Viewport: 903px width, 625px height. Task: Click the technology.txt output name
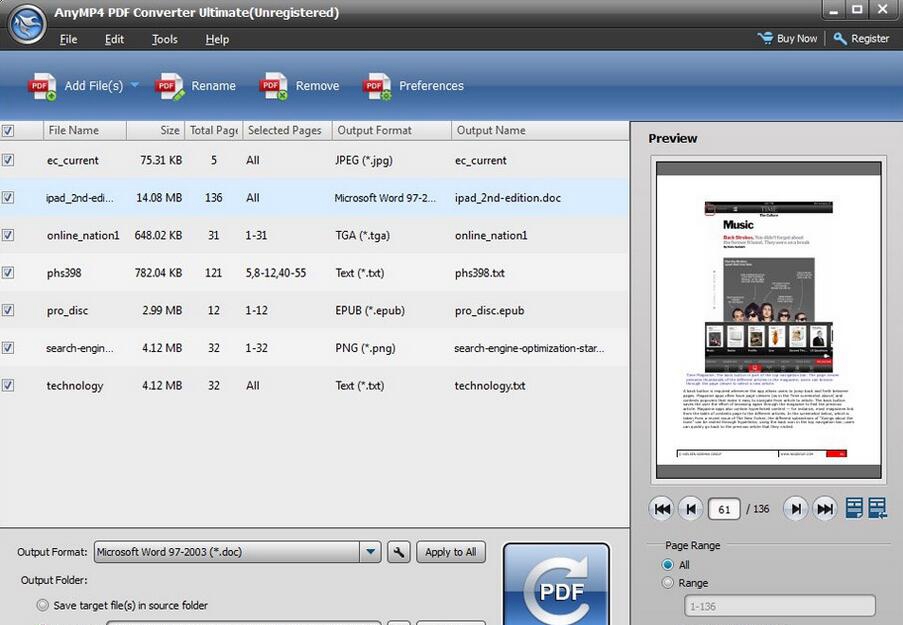pyautogui.click(x=490, y=385)
